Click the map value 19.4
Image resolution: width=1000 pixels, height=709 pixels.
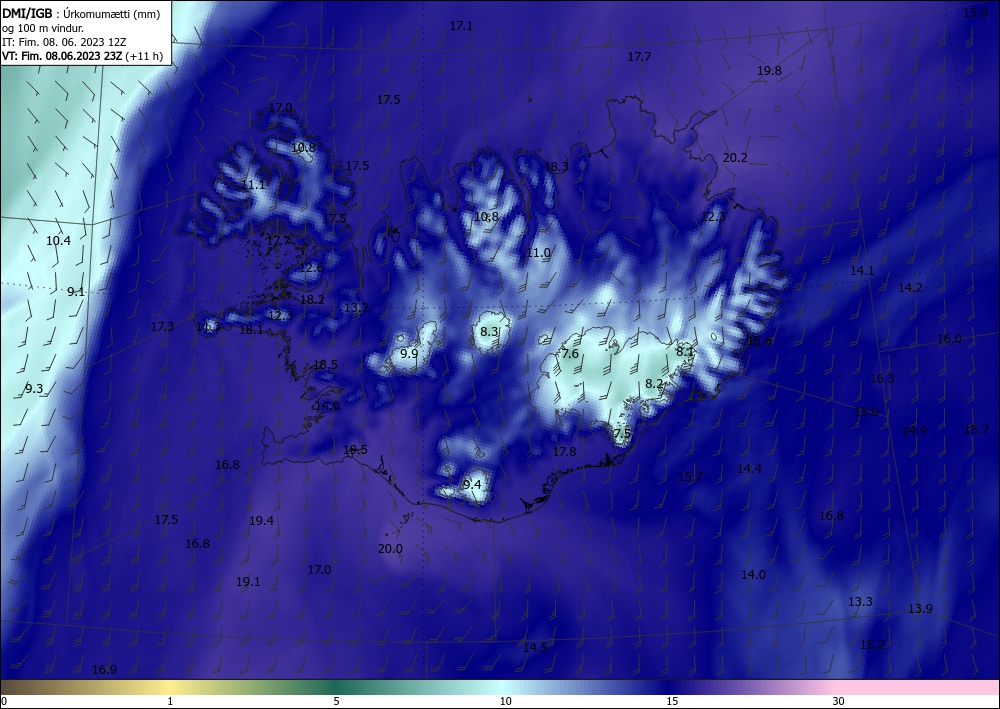point(261,522)
